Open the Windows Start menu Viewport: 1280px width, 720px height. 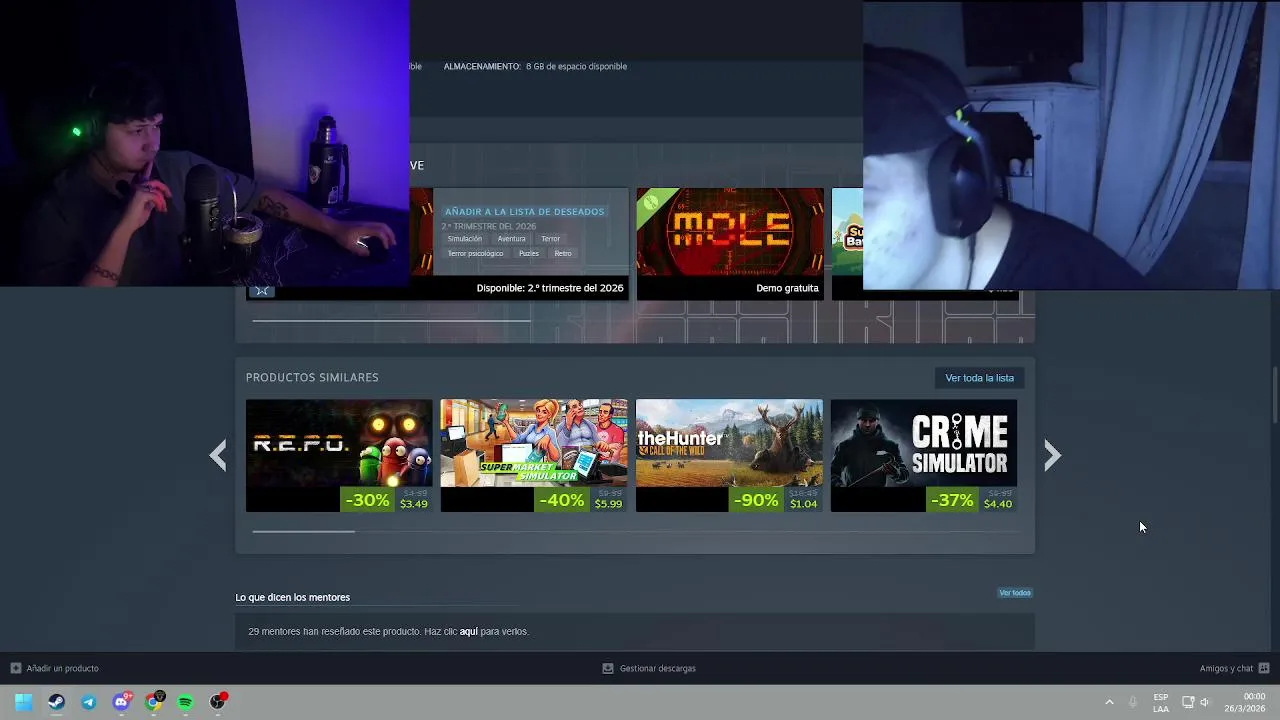[x=24, y=702]
